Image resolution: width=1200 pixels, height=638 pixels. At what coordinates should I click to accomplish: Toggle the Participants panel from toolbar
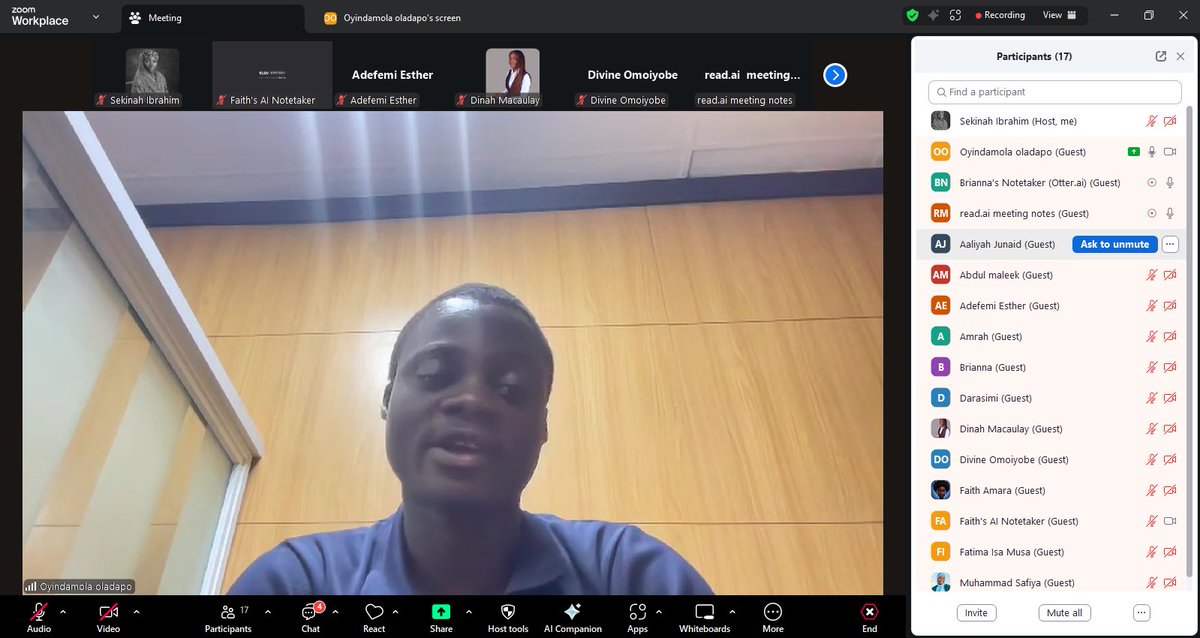(x=228, y=616)
